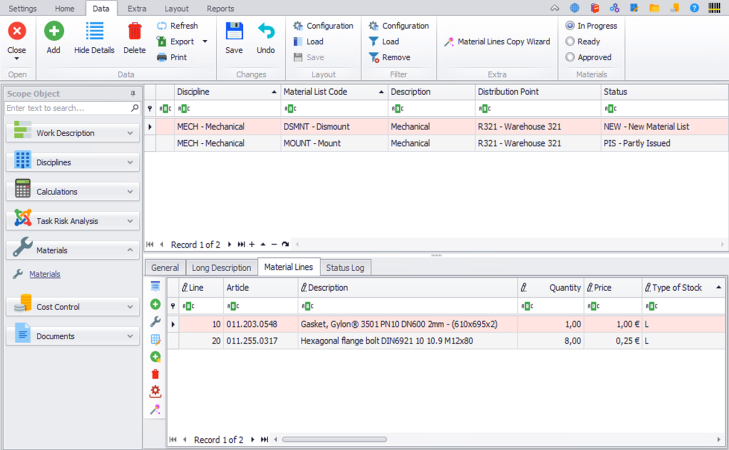Select the In Progress radio button

click(570, 26)
